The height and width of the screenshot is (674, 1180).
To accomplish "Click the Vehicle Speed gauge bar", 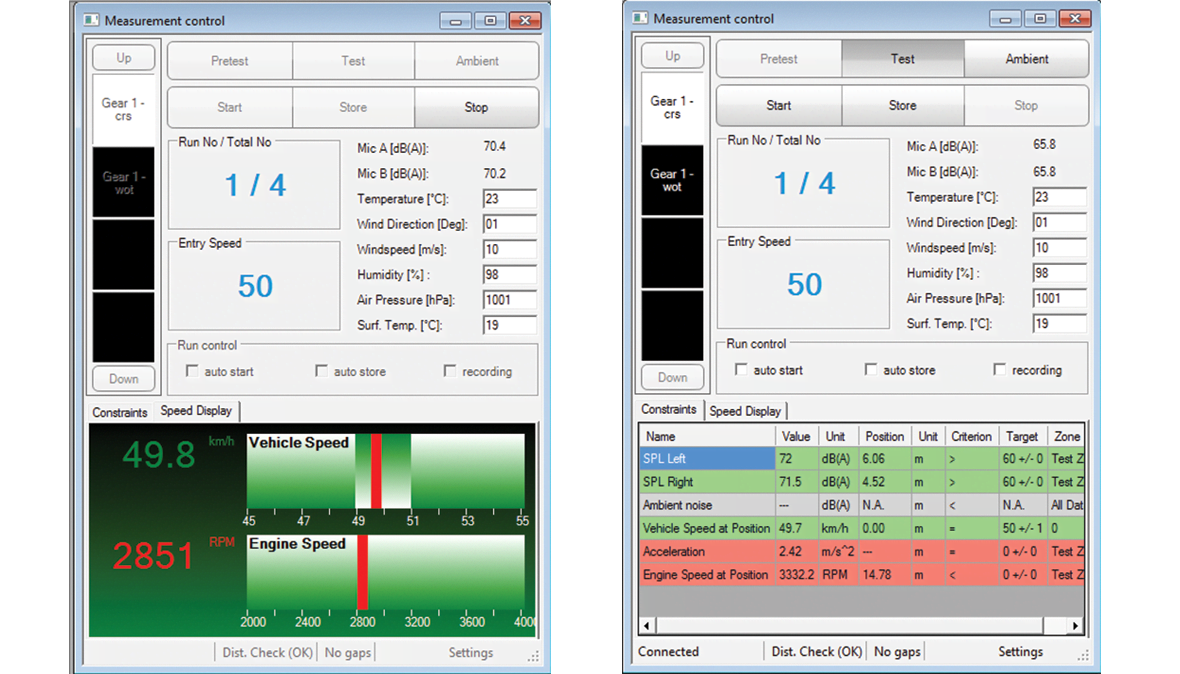I will (385, 471).
